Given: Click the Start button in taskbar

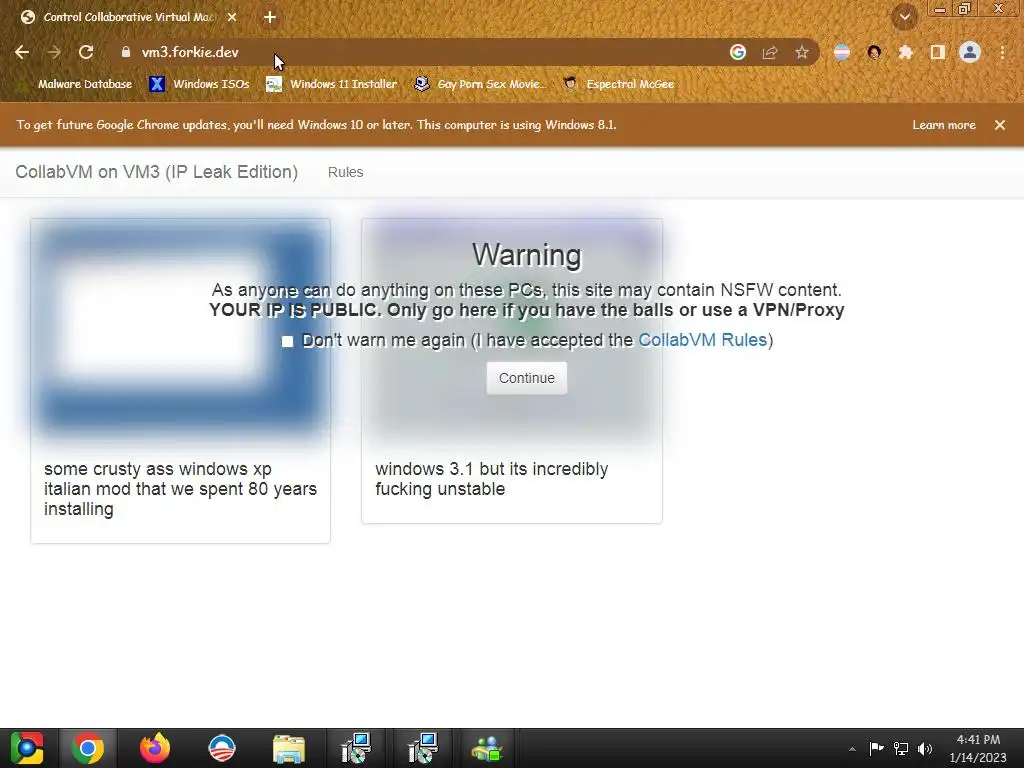Looking at the screenshot, I should [x=27, y=748].
